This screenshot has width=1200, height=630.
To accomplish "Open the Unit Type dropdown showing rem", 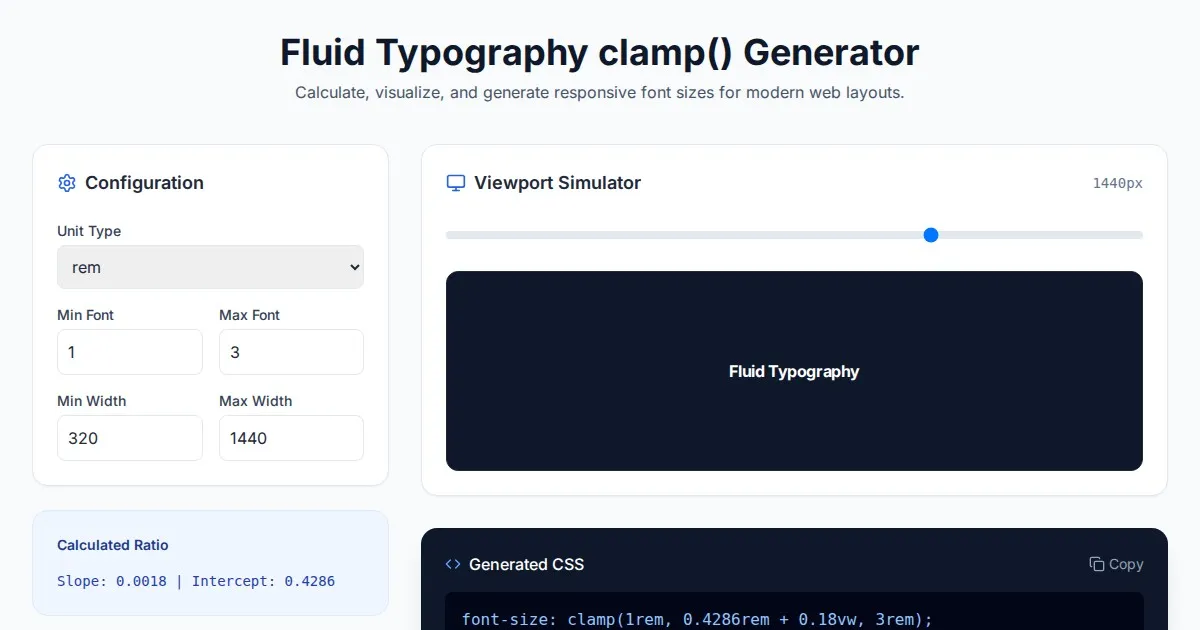I will click(x=210, y=267).
